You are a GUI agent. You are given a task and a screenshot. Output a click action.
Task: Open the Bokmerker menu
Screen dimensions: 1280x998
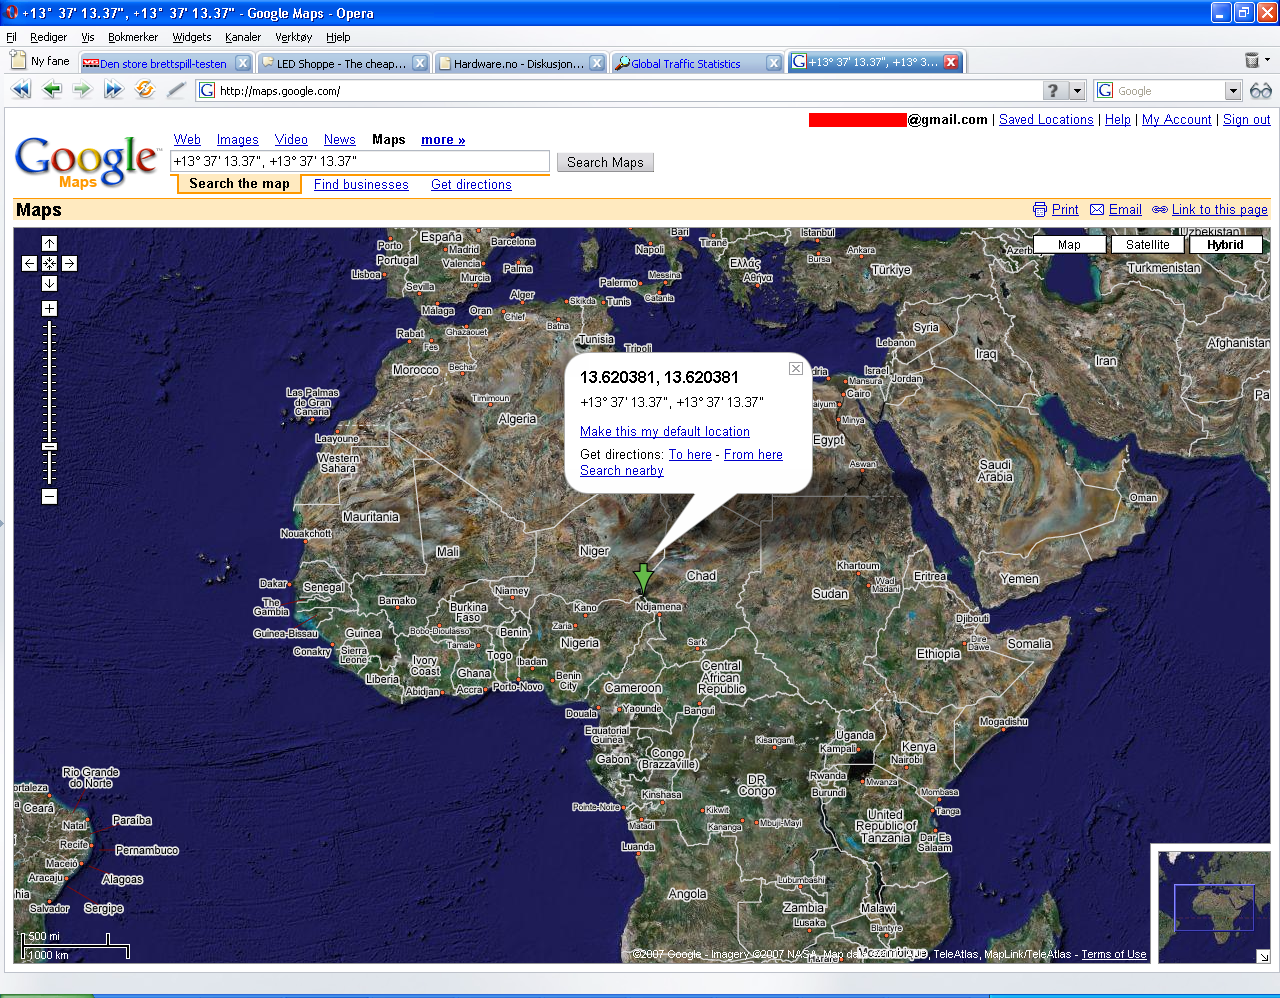pos(133,37)
